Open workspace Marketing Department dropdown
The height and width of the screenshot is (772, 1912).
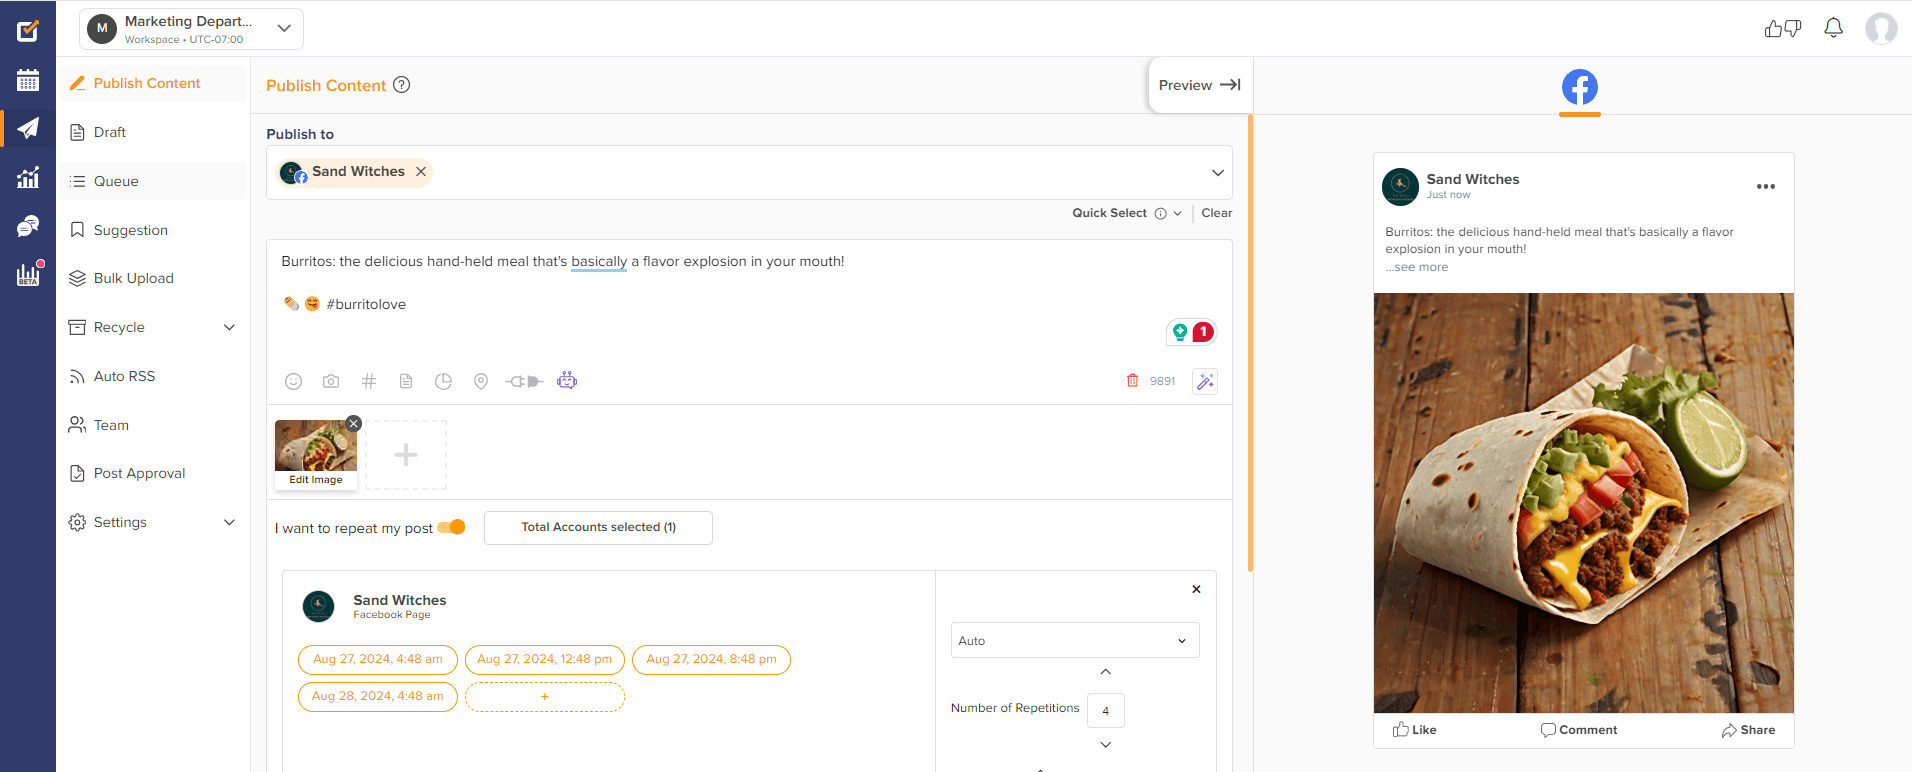pyautogui.click(x=191, y=29)
